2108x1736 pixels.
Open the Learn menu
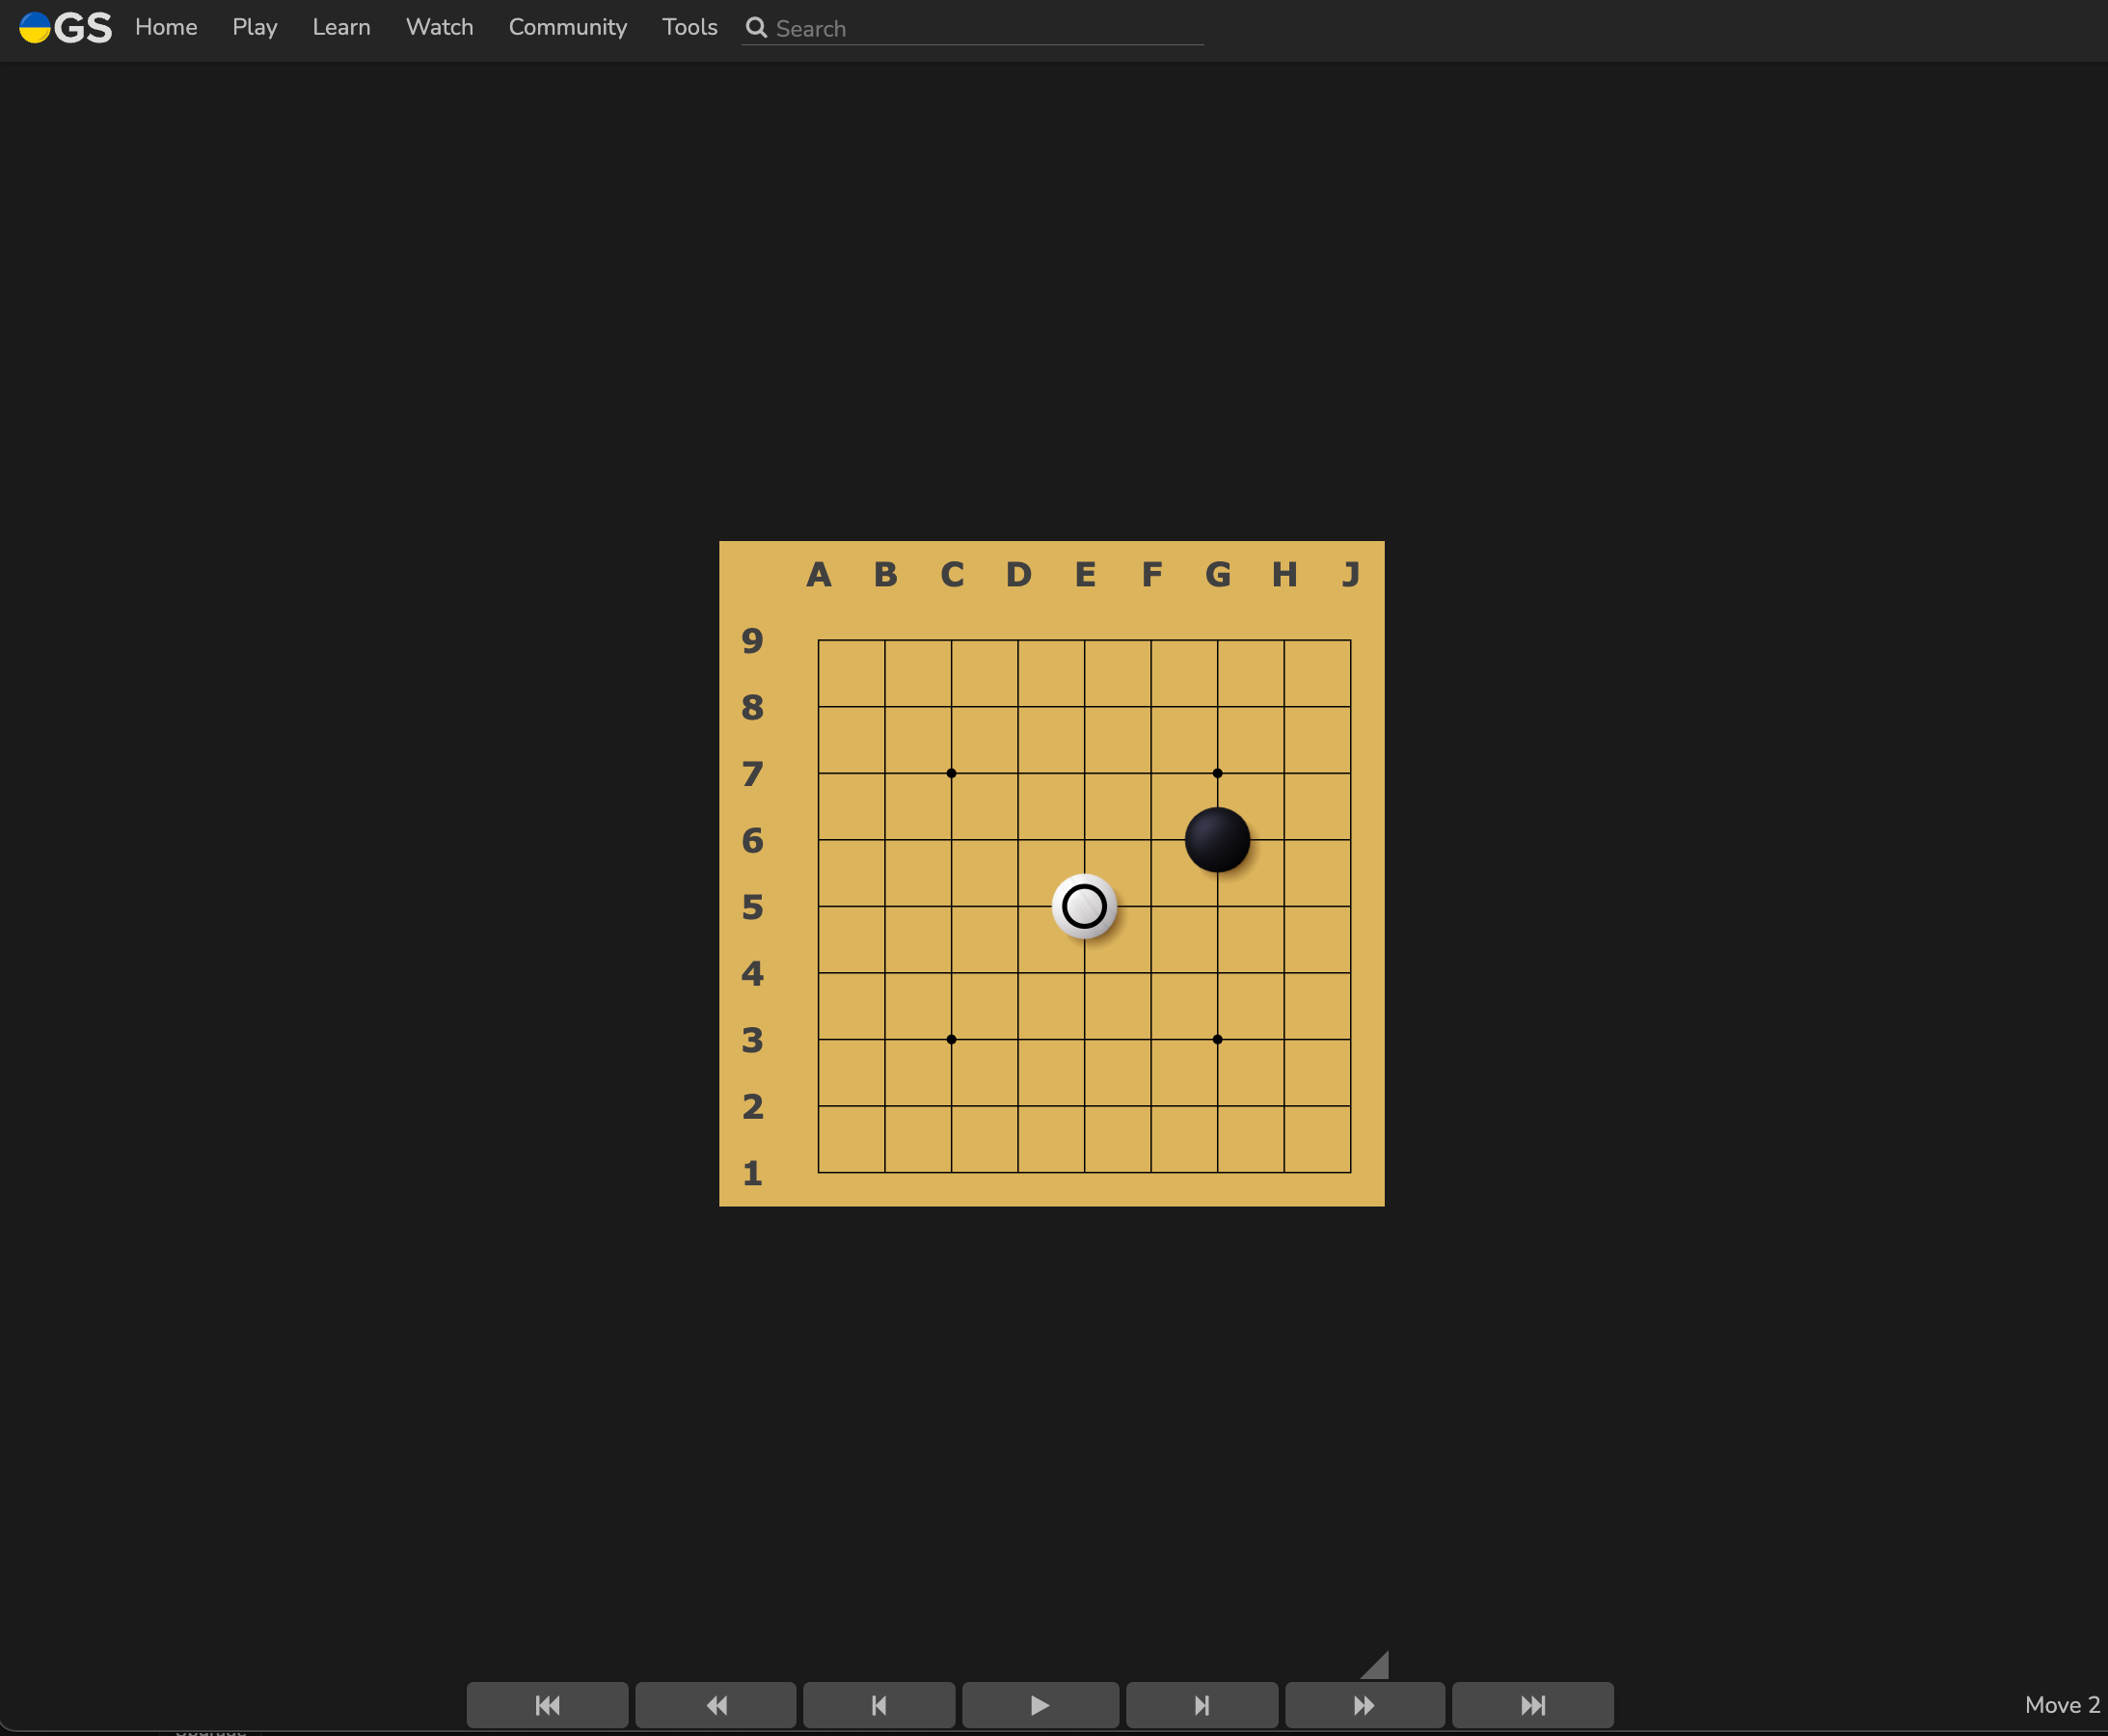click(341, 28)
